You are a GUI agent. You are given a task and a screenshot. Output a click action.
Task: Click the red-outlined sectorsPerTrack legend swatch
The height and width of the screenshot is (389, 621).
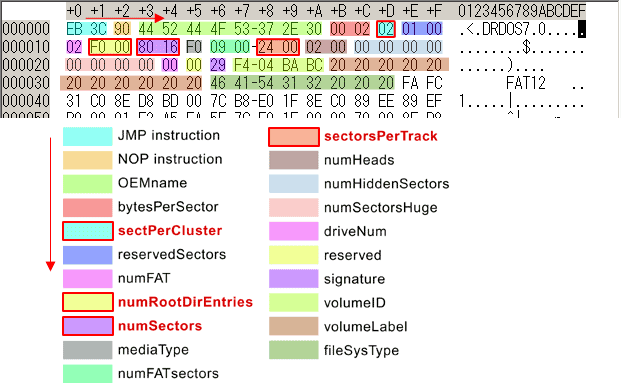pos(294,137)
